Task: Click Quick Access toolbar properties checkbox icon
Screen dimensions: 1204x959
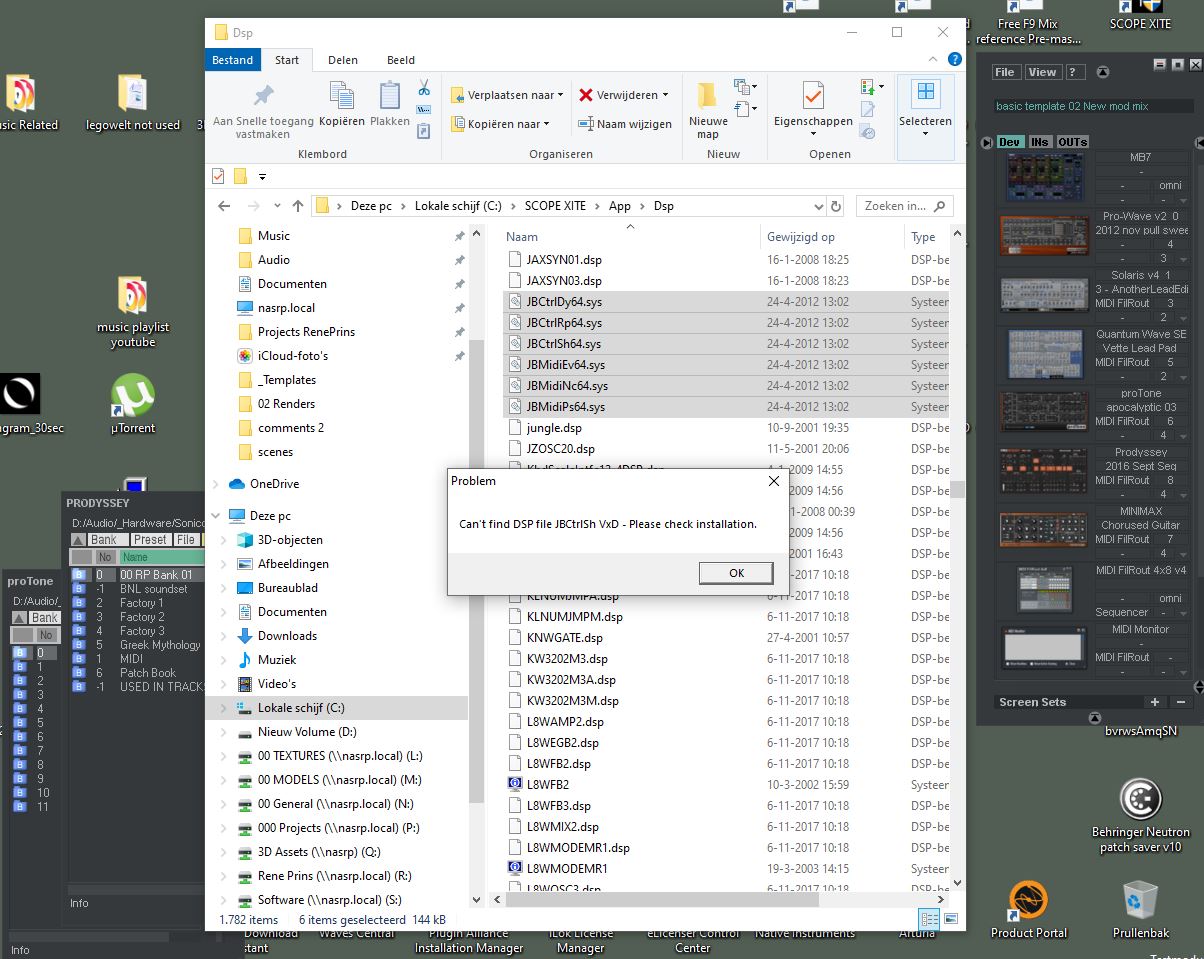Action: tap(218, 176)
